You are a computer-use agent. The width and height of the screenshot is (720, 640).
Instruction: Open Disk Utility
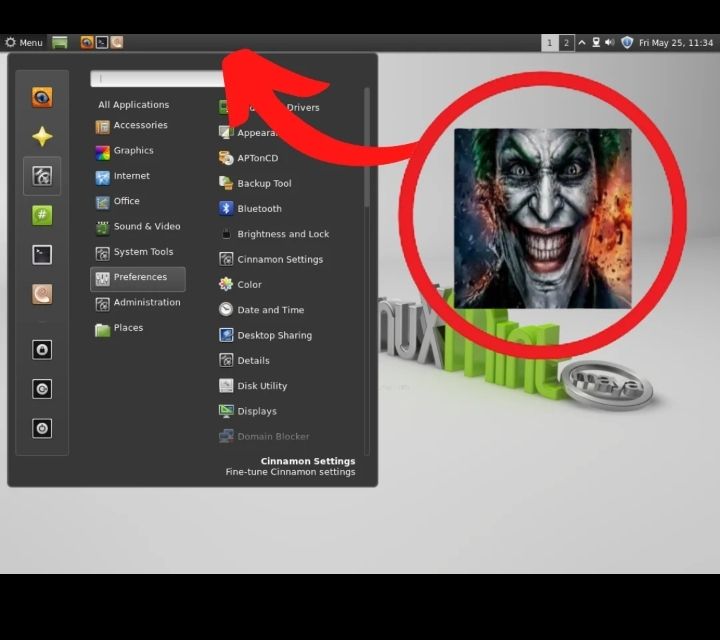[x=253, y=386]
